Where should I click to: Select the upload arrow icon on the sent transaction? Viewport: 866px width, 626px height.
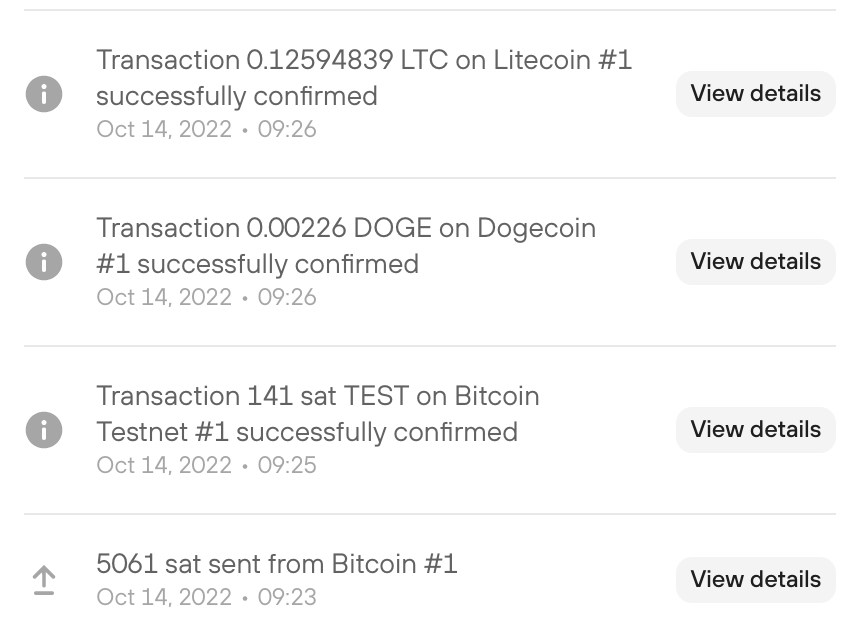pyautogui.click(x=44, y=578)
